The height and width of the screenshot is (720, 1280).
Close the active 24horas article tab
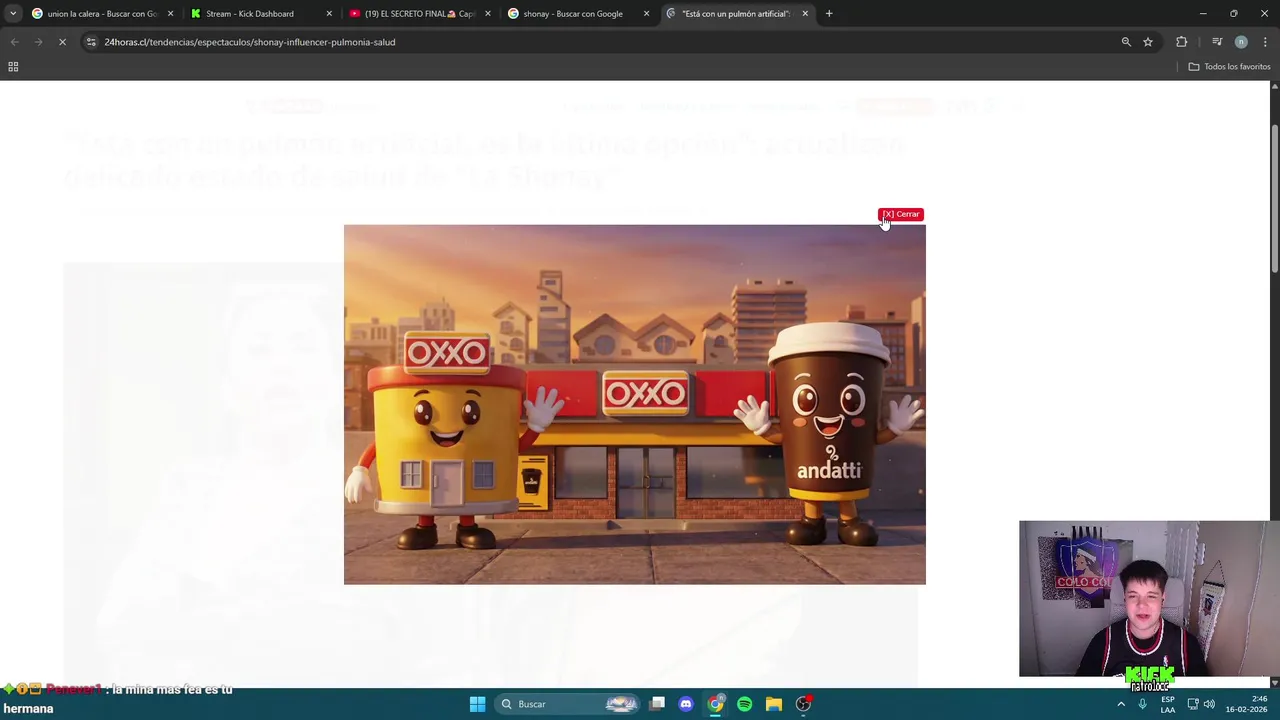click(x=805, y=14)
